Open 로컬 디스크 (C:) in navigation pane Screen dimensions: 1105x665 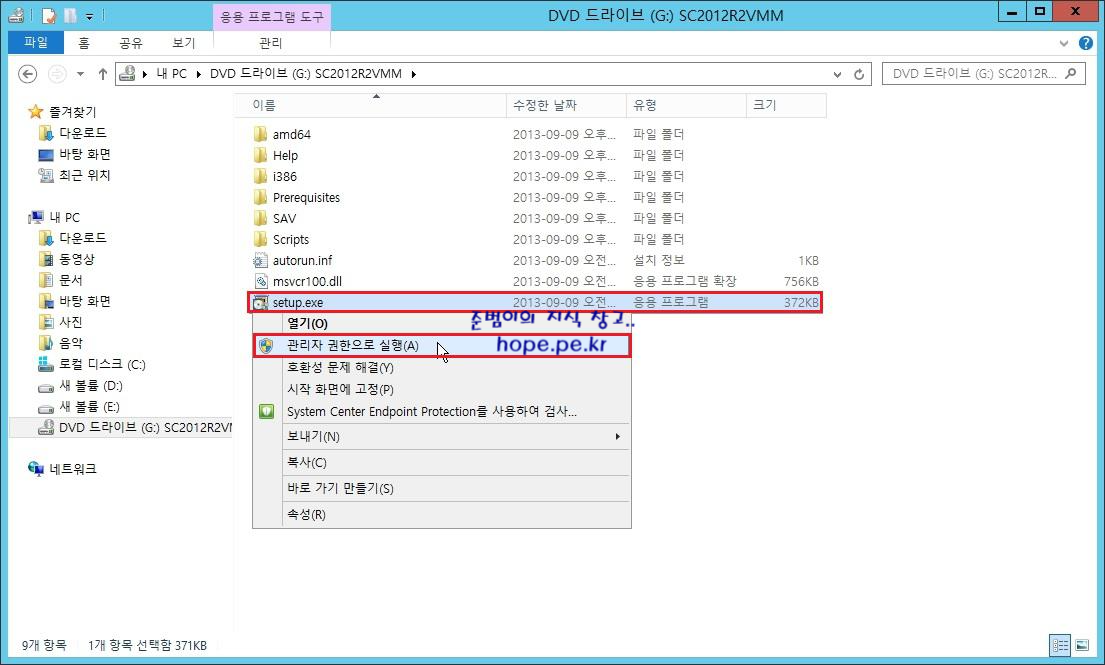pyautogui.click(x=102, y=364)
